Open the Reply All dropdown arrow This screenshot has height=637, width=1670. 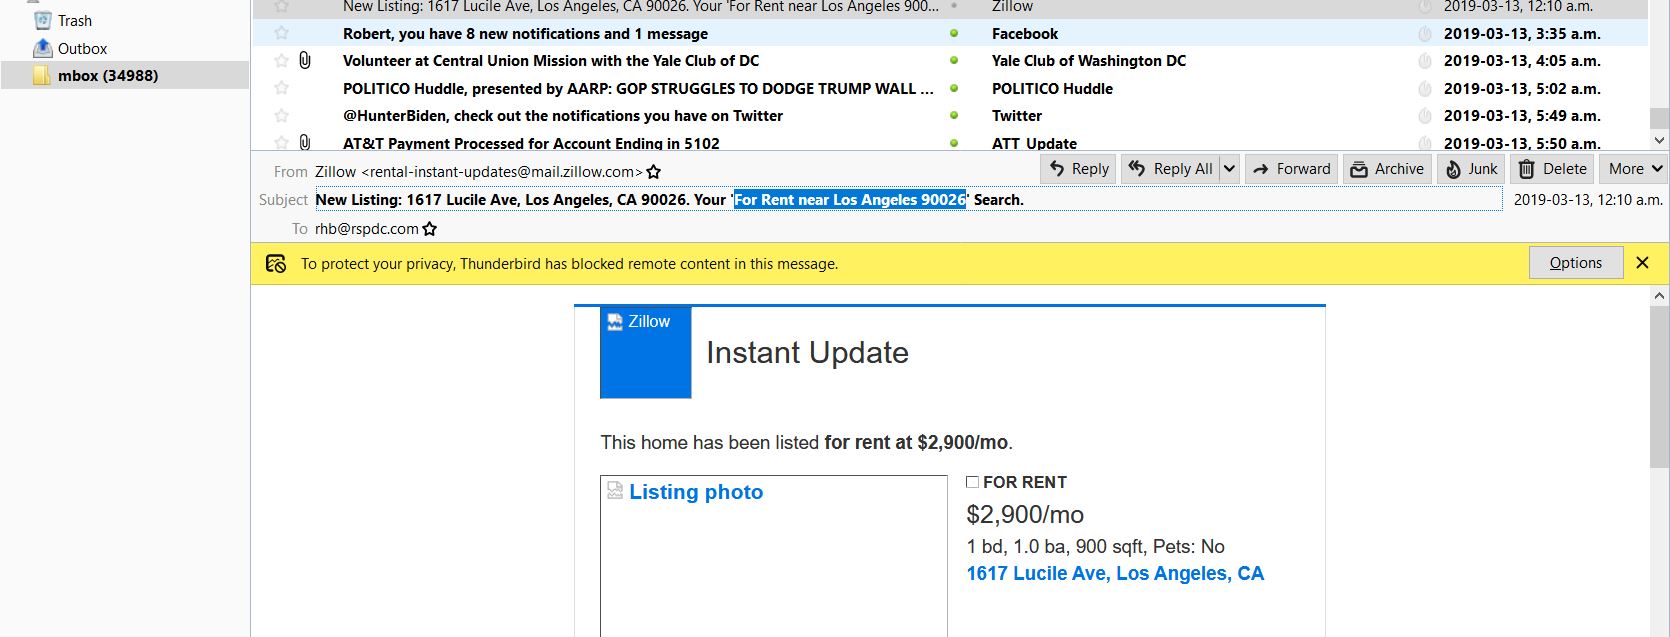tap(1229, 169)
